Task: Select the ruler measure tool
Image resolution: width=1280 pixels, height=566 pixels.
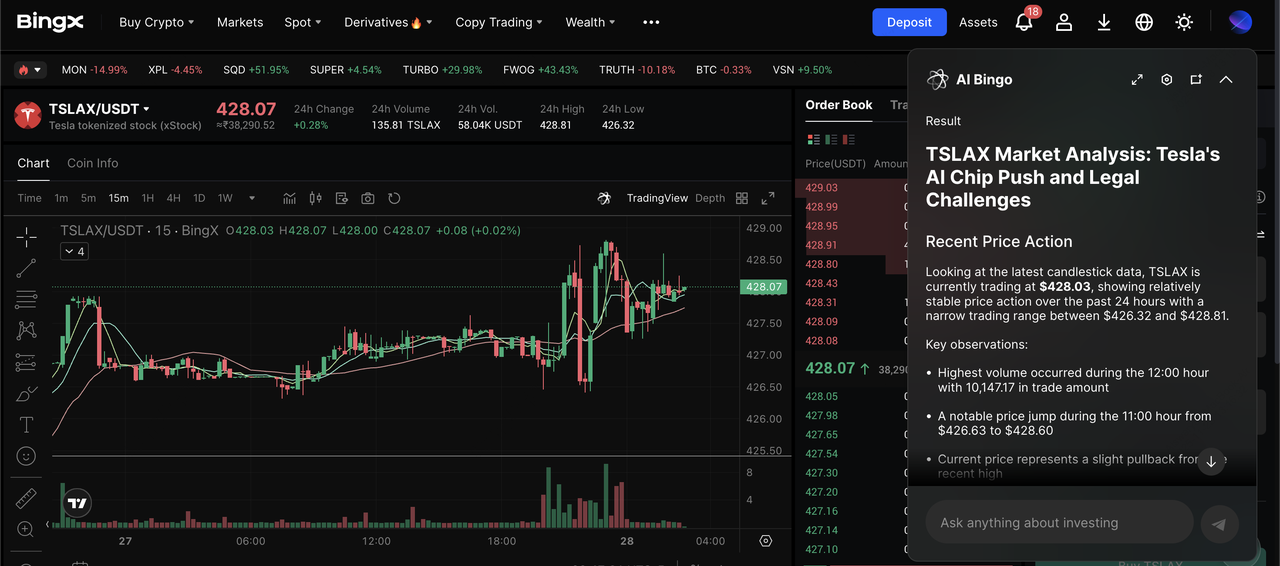Action: tap(26, 497)
